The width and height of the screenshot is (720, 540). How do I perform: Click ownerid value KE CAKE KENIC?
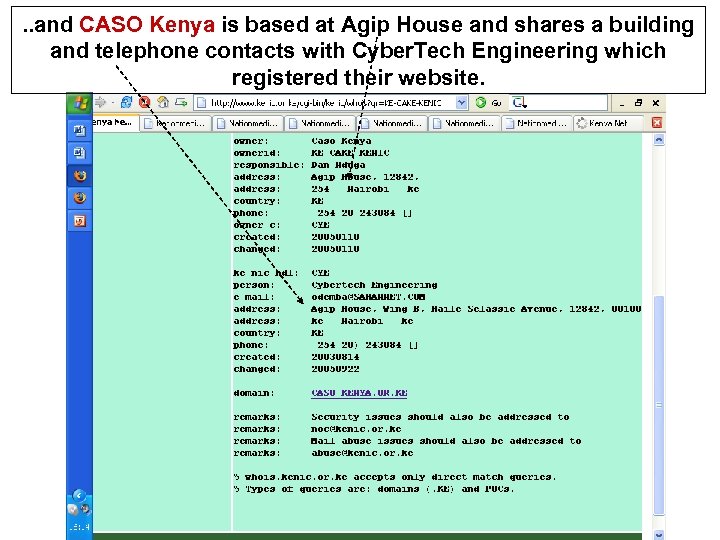[x=350, y=153]
